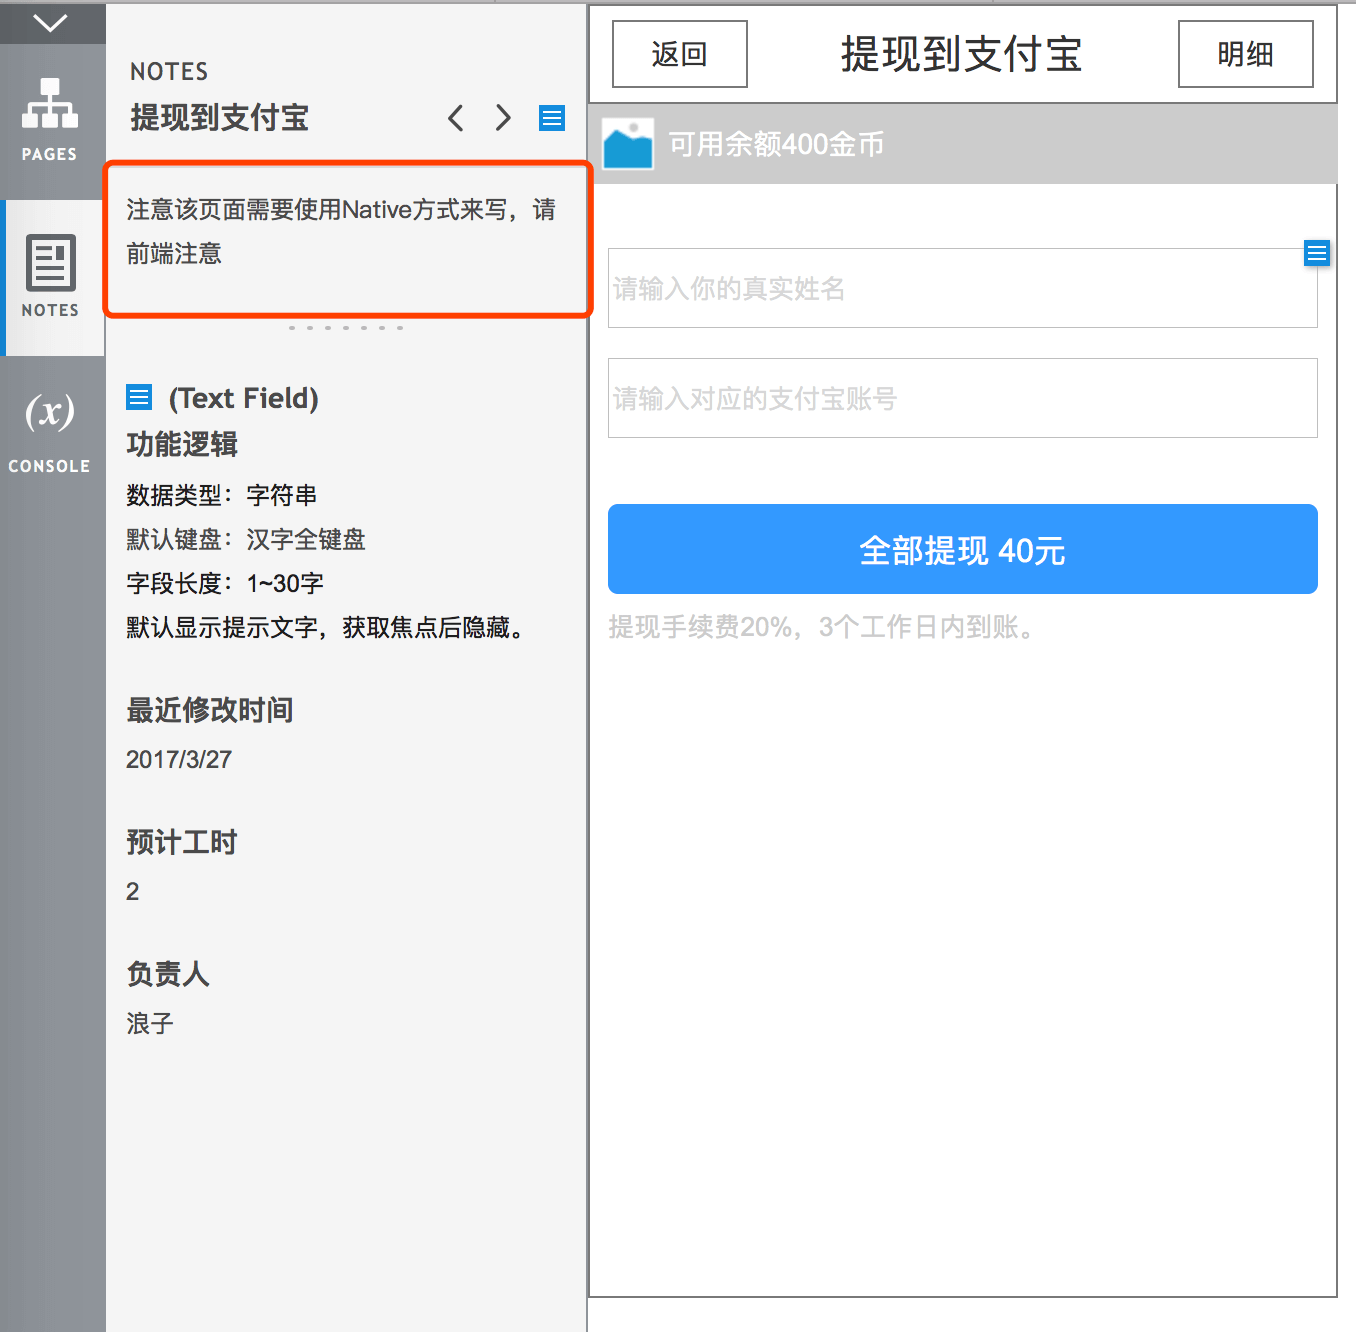Click the Text Field note icon
The image size is (1356, 1332).
[139, 397]
